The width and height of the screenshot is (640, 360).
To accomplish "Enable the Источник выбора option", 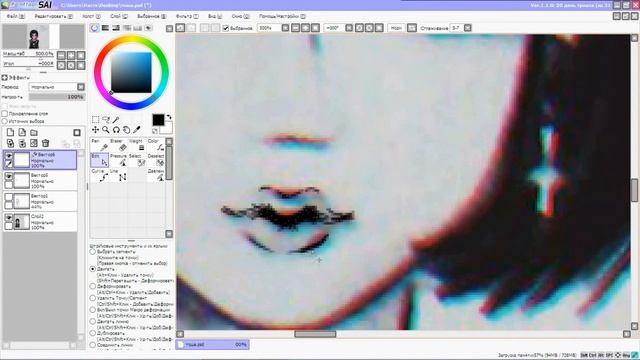I will click(x=5, y=121).
